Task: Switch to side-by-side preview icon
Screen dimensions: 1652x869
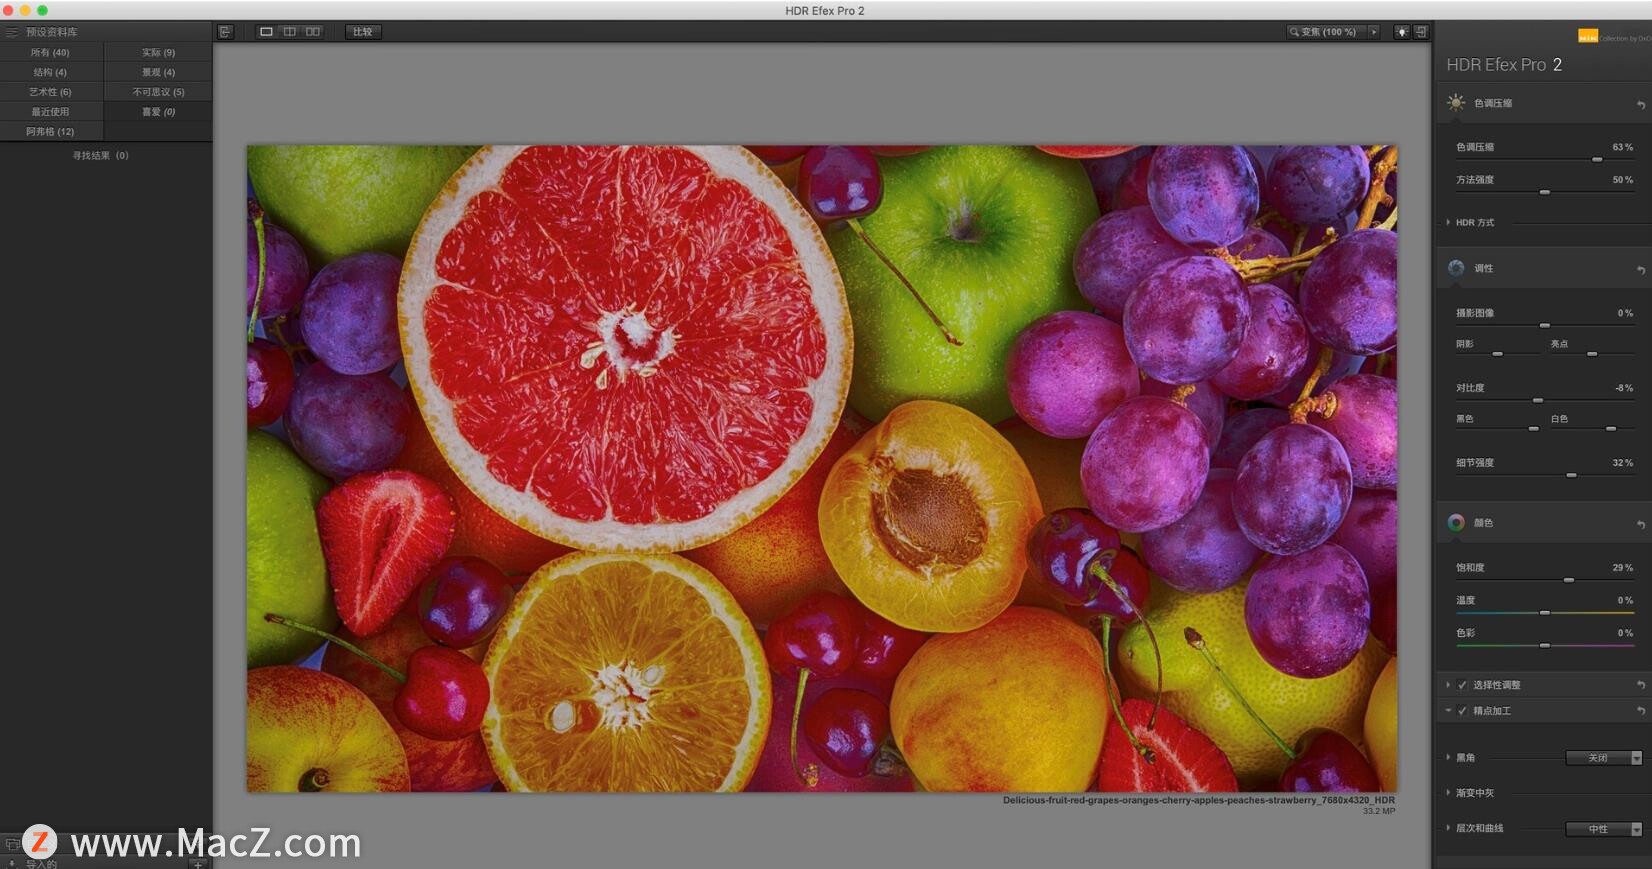Action: (313, 32)
